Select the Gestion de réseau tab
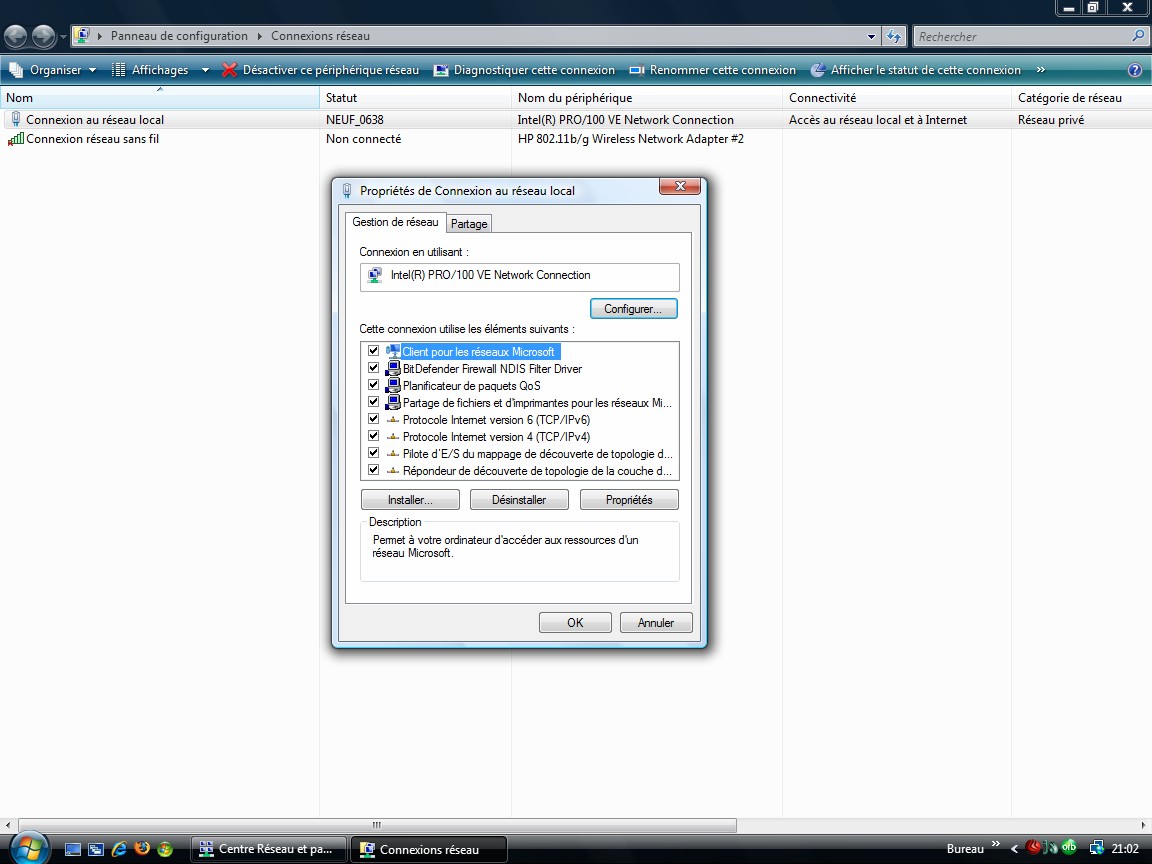Image resolution: width=1152 pixels, height=864 pixels. (x=395, y=222)
